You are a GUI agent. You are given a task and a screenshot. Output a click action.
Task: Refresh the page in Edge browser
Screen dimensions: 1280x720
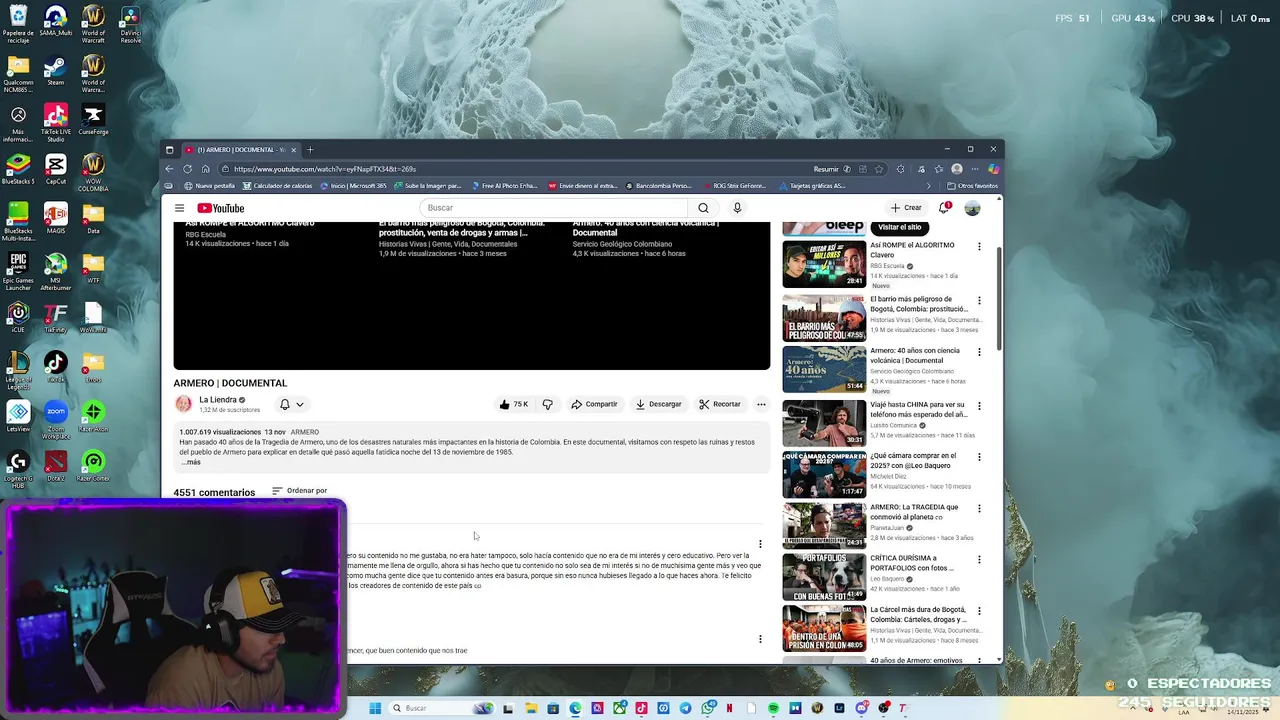[187, 169]
